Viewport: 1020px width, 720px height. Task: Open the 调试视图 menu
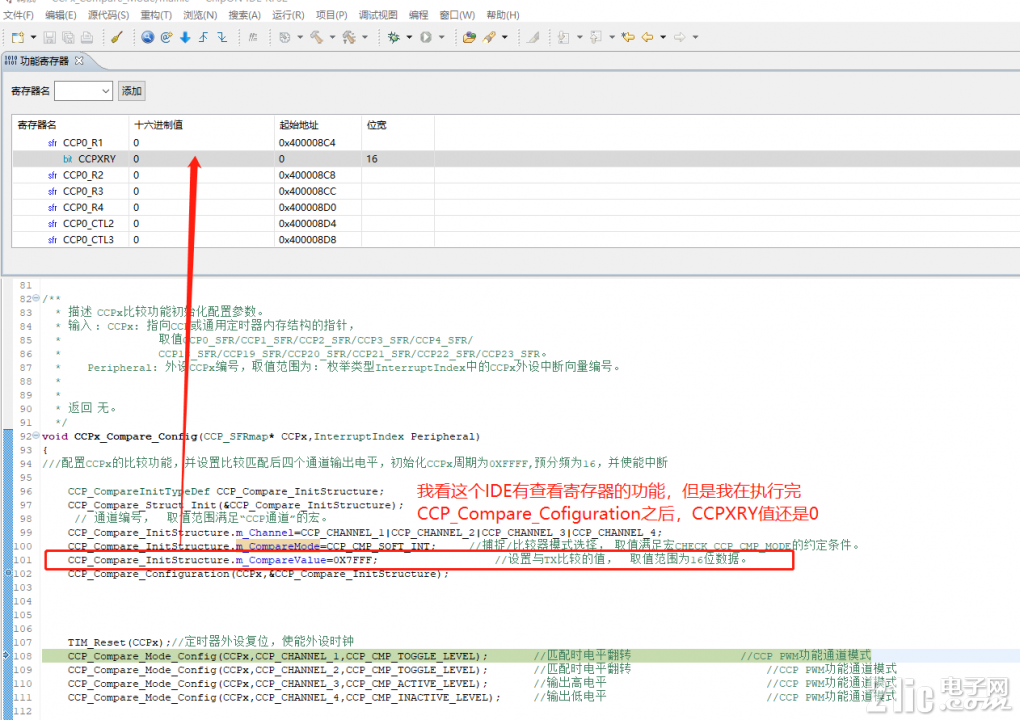pos(378,15)
